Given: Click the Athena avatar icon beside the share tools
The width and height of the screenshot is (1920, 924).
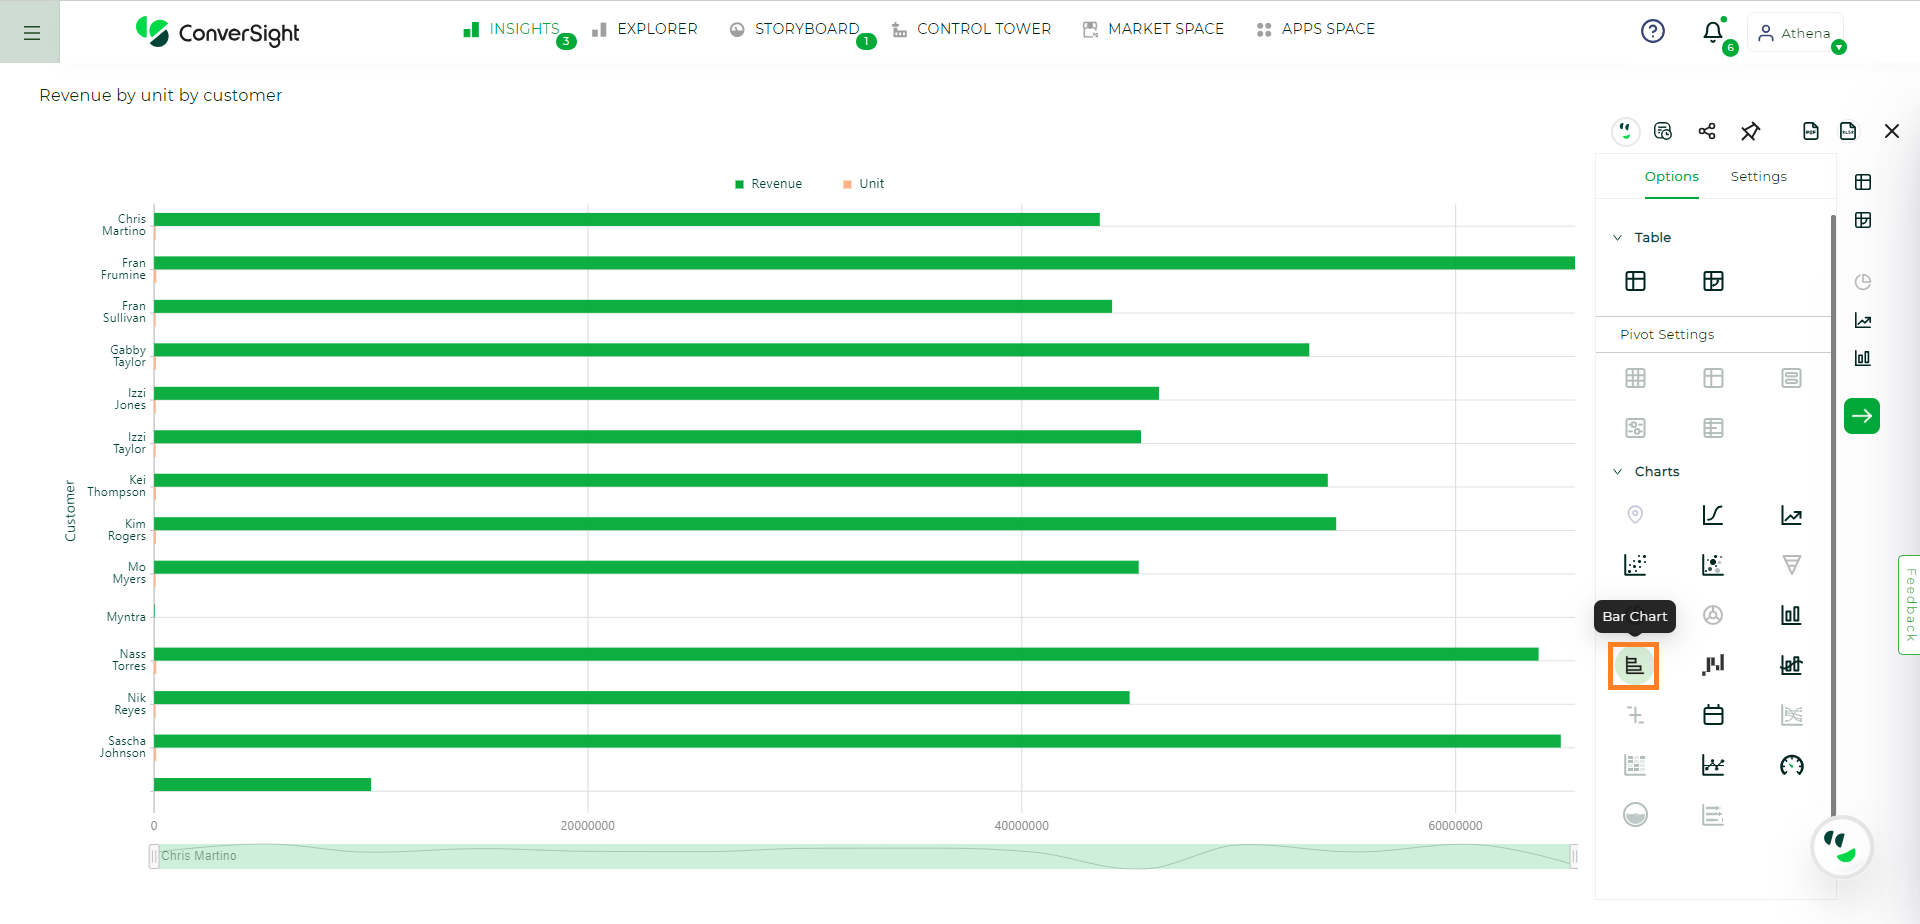Looking at the screenshot, I should pyautogui.click(x=1626, y=131).
